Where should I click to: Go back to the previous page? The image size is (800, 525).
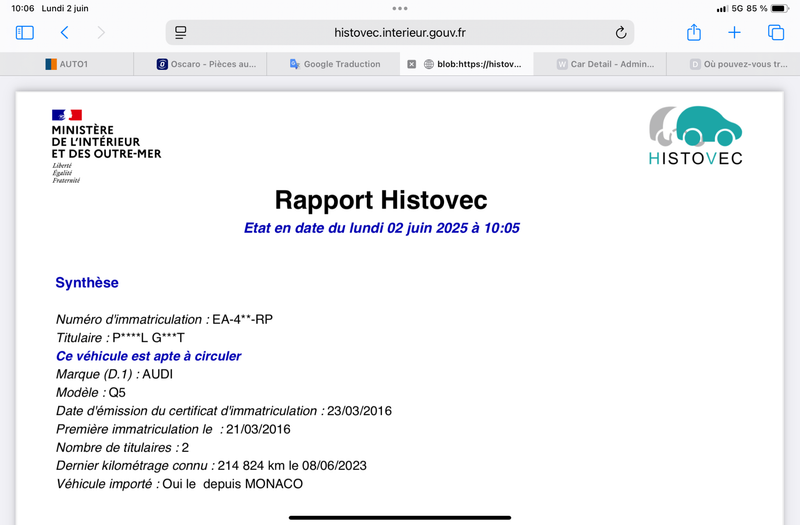(x=64, y=33)
